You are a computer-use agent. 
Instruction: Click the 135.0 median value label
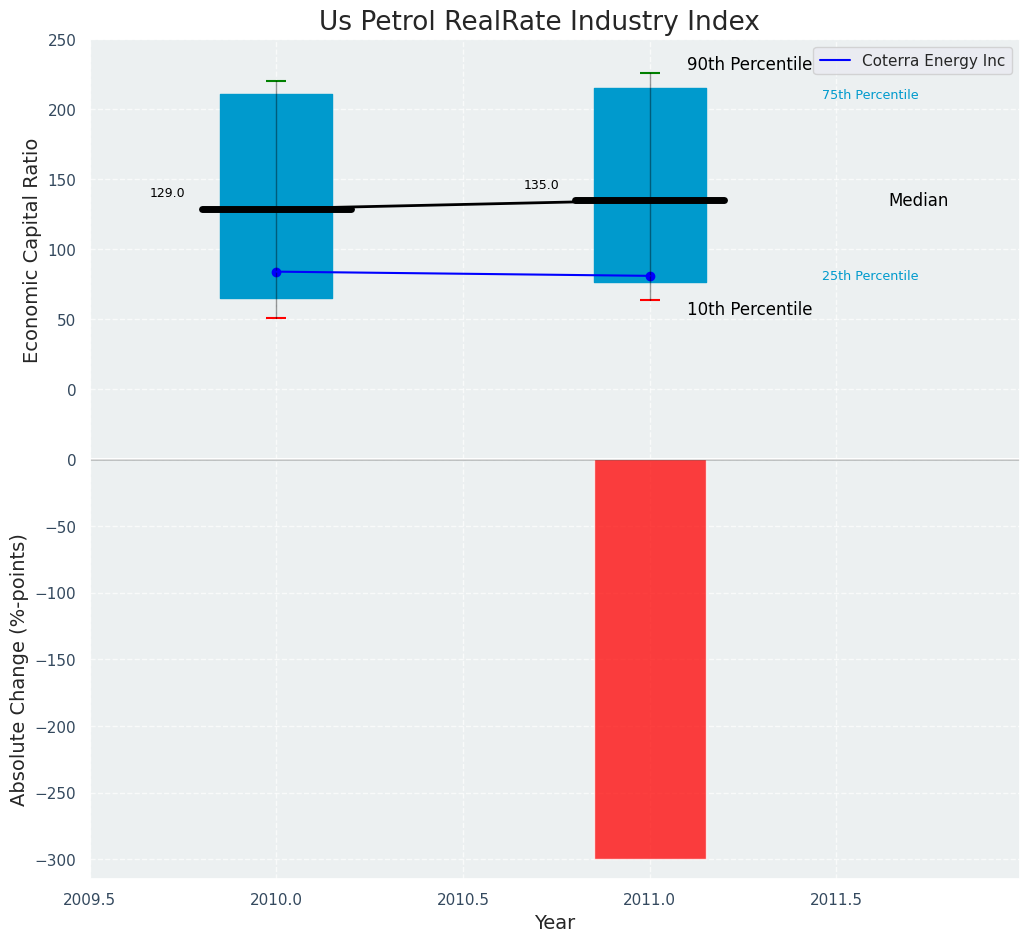click(541, 185)
